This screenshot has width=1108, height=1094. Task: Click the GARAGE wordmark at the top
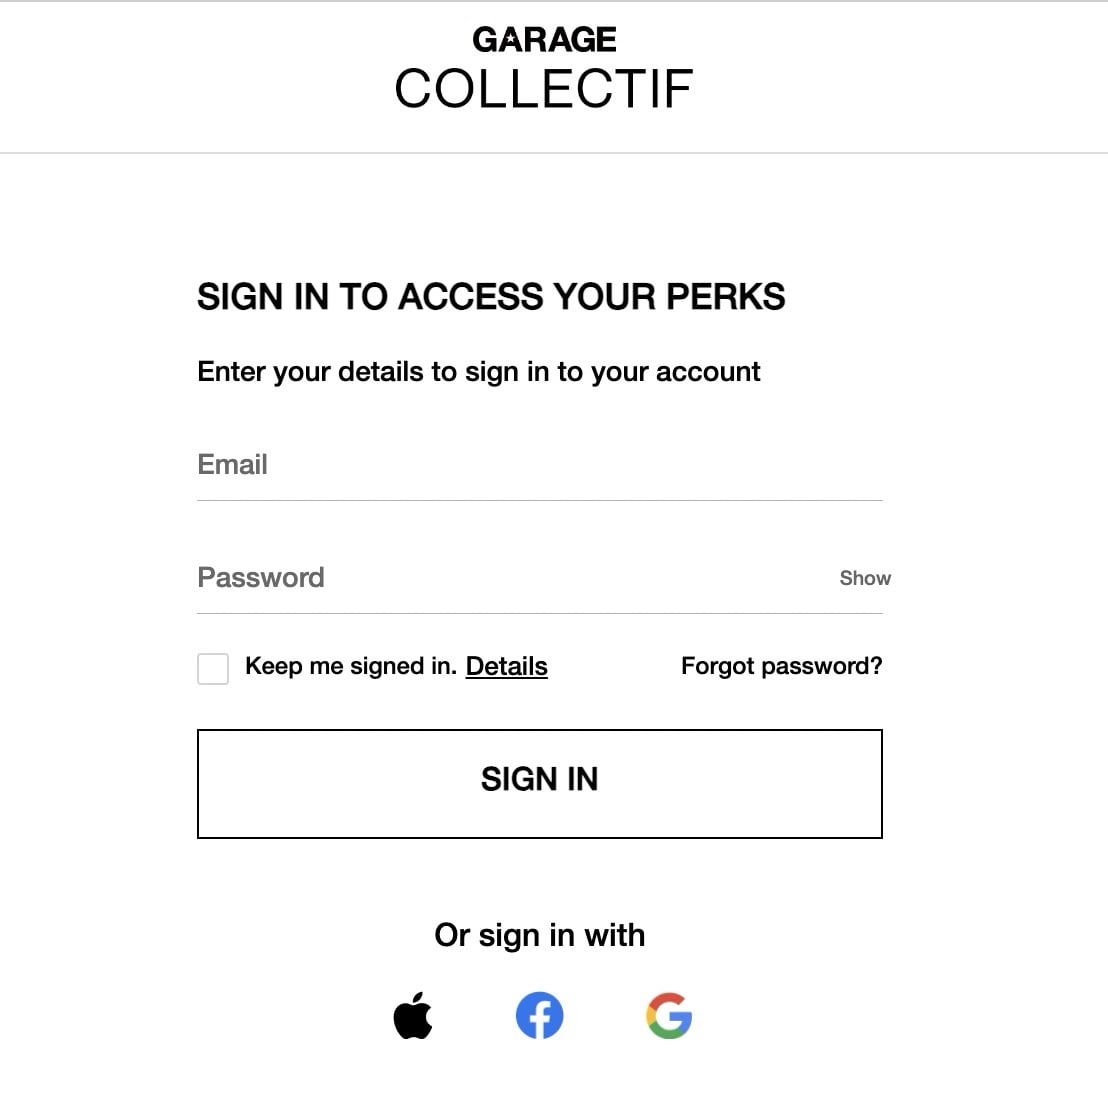pyautogui.click(x=543, y=39)
